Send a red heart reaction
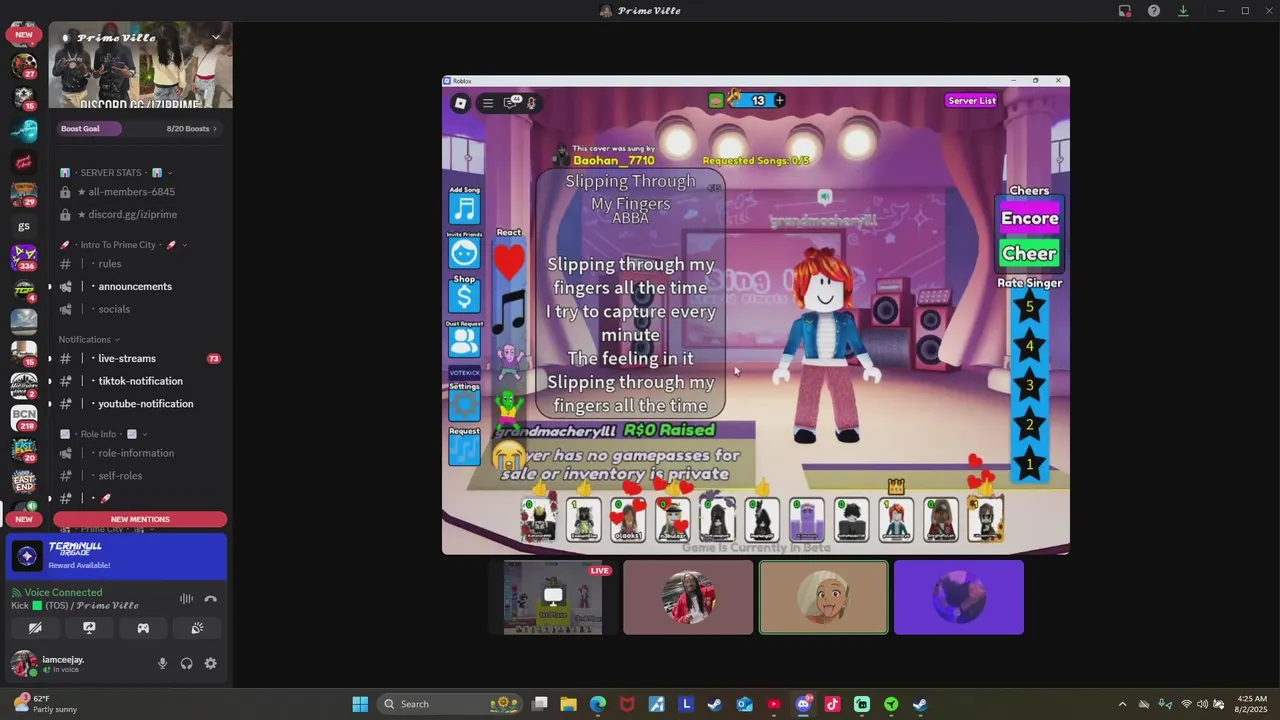The width and height of the screenshot is (1280, 720). (x=509, y=263)
